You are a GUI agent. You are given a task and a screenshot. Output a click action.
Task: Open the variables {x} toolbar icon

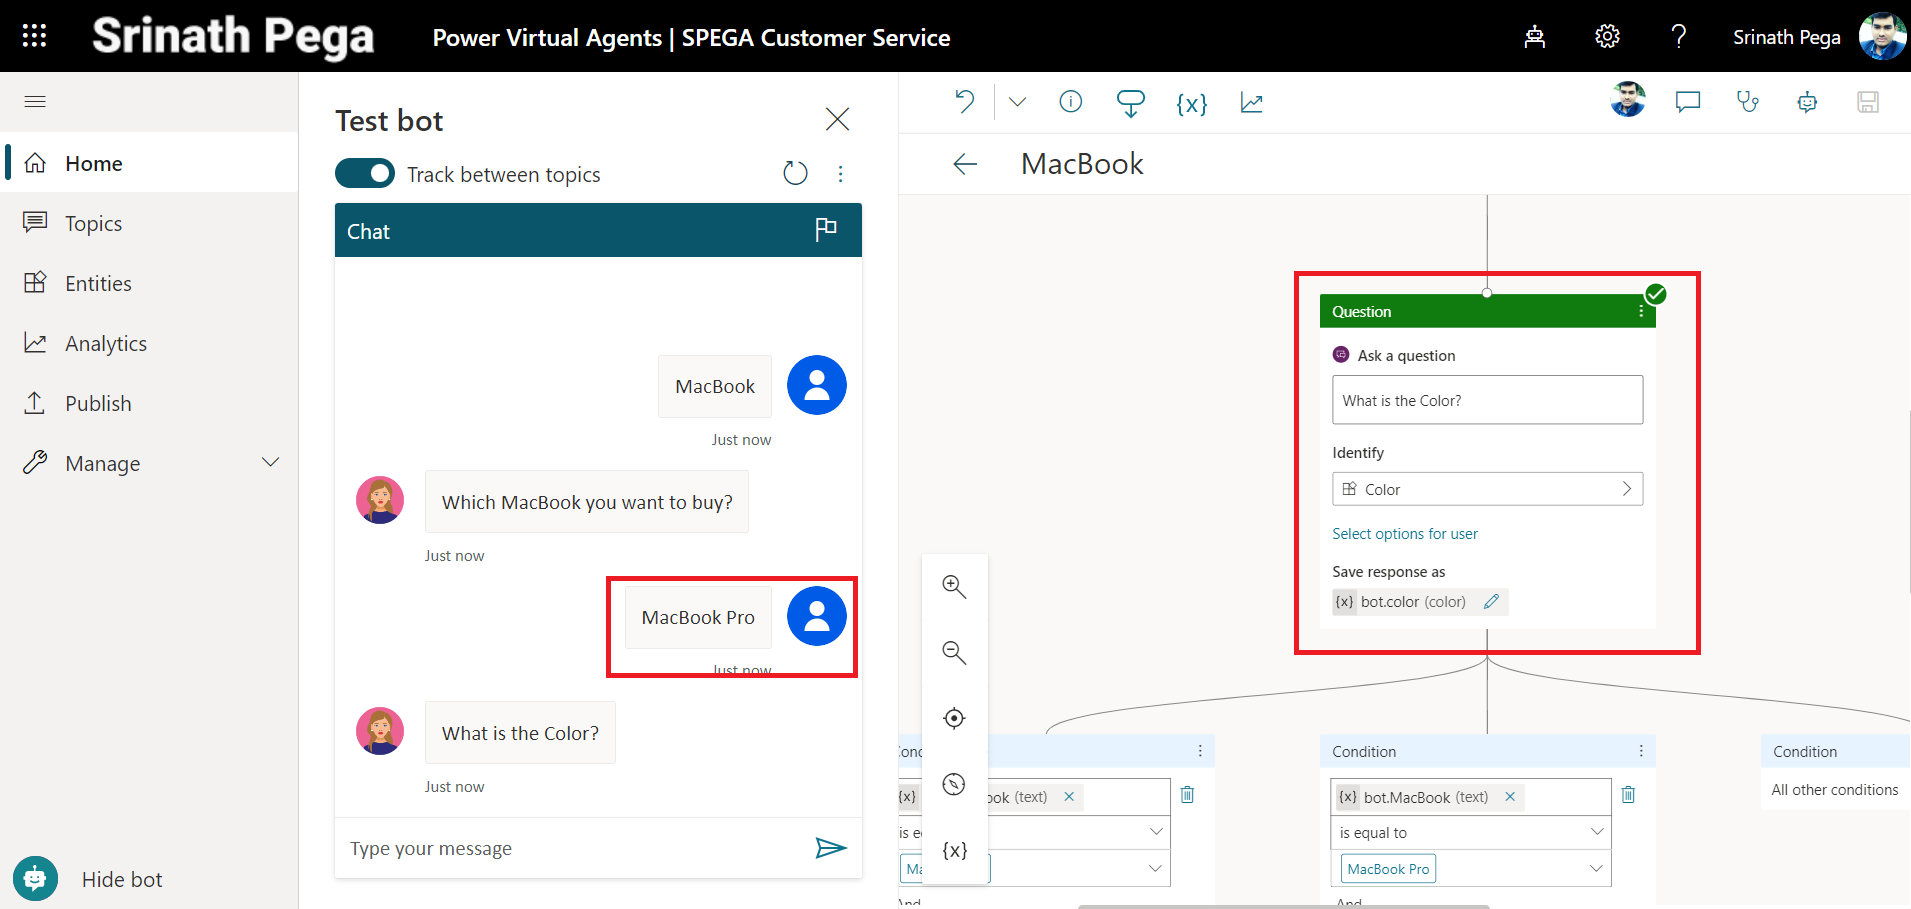[x=1191, y=103]
